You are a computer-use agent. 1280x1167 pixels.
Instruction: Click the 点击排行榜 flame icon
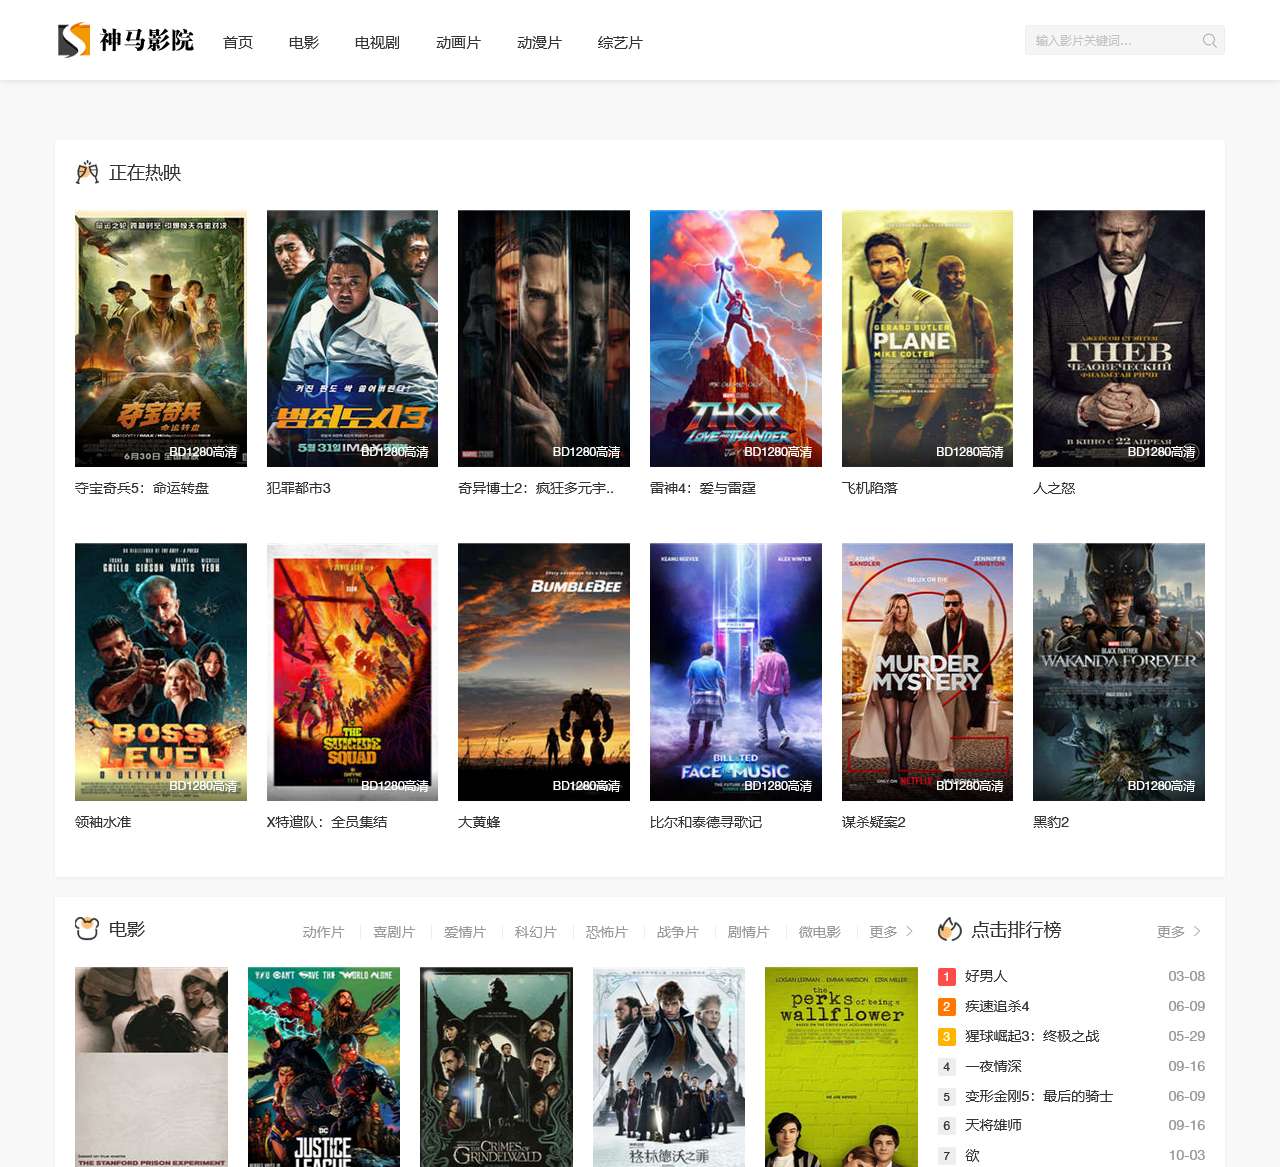[950, 930]
